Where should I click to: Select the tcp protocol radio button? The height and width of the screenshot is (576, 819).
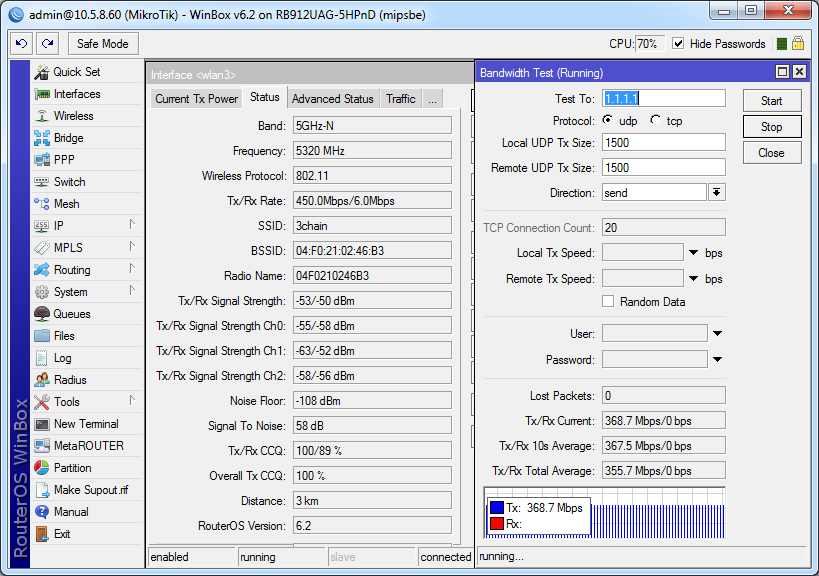pos(655,120)
